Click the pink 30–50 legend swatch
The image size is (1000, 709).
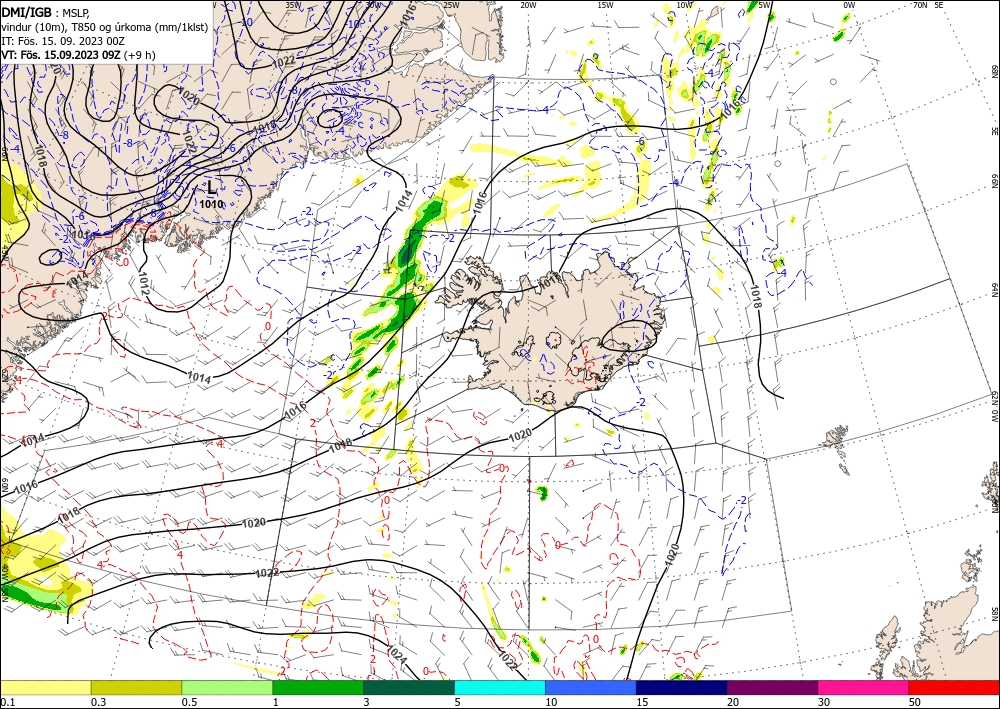pyautogui.click(x=864, y=687)
